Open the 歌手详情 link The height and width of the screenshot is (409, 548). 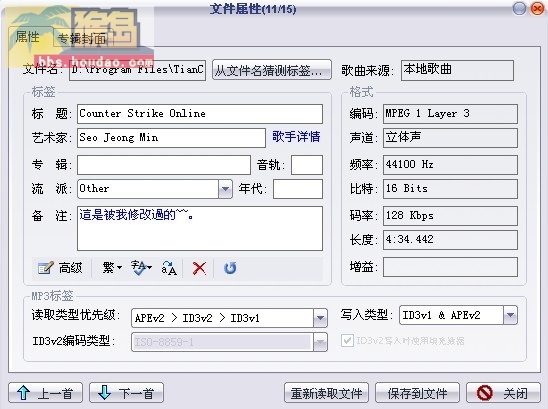(x=296, y=137)
